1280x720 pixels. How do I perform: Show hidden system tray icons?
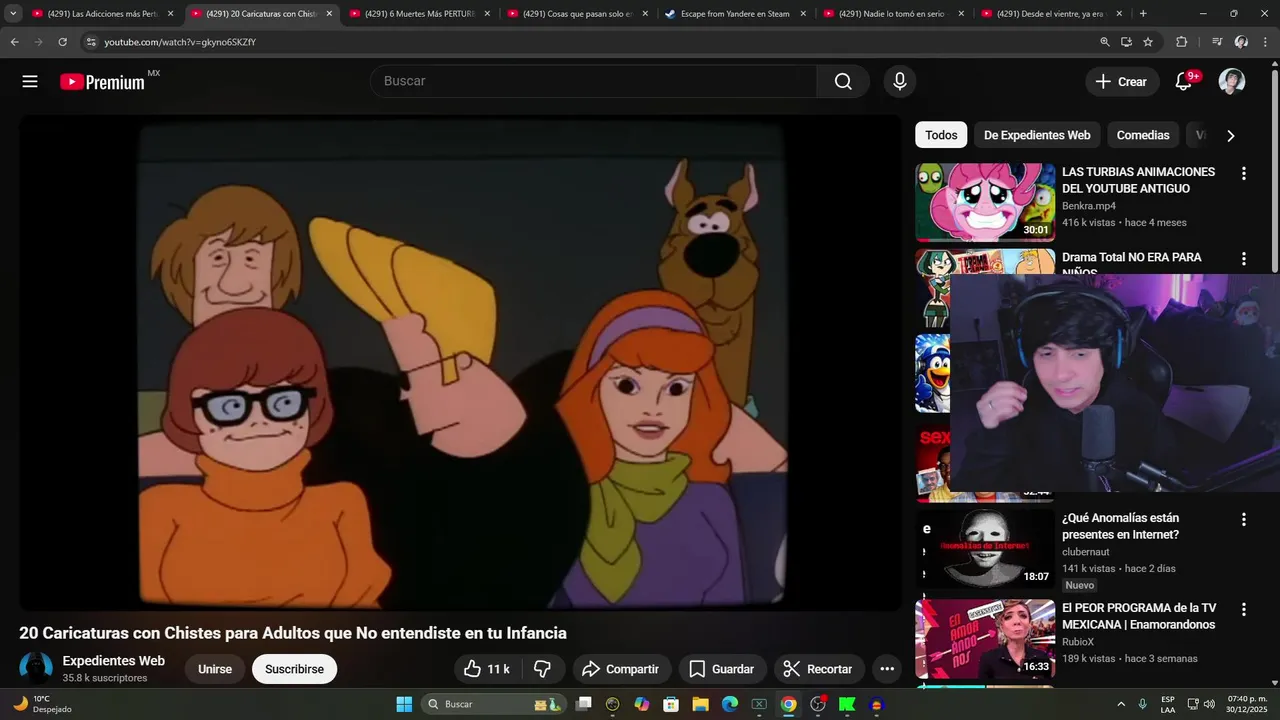(1120, 704)
